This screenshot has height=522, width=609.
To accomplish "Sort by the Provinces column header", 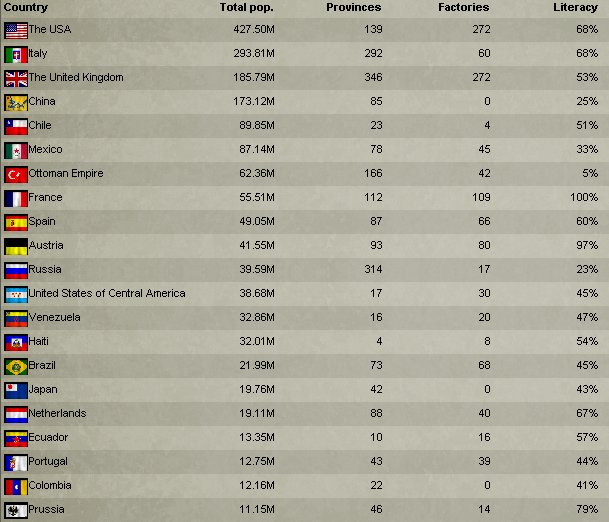I will tap(353, 8).
